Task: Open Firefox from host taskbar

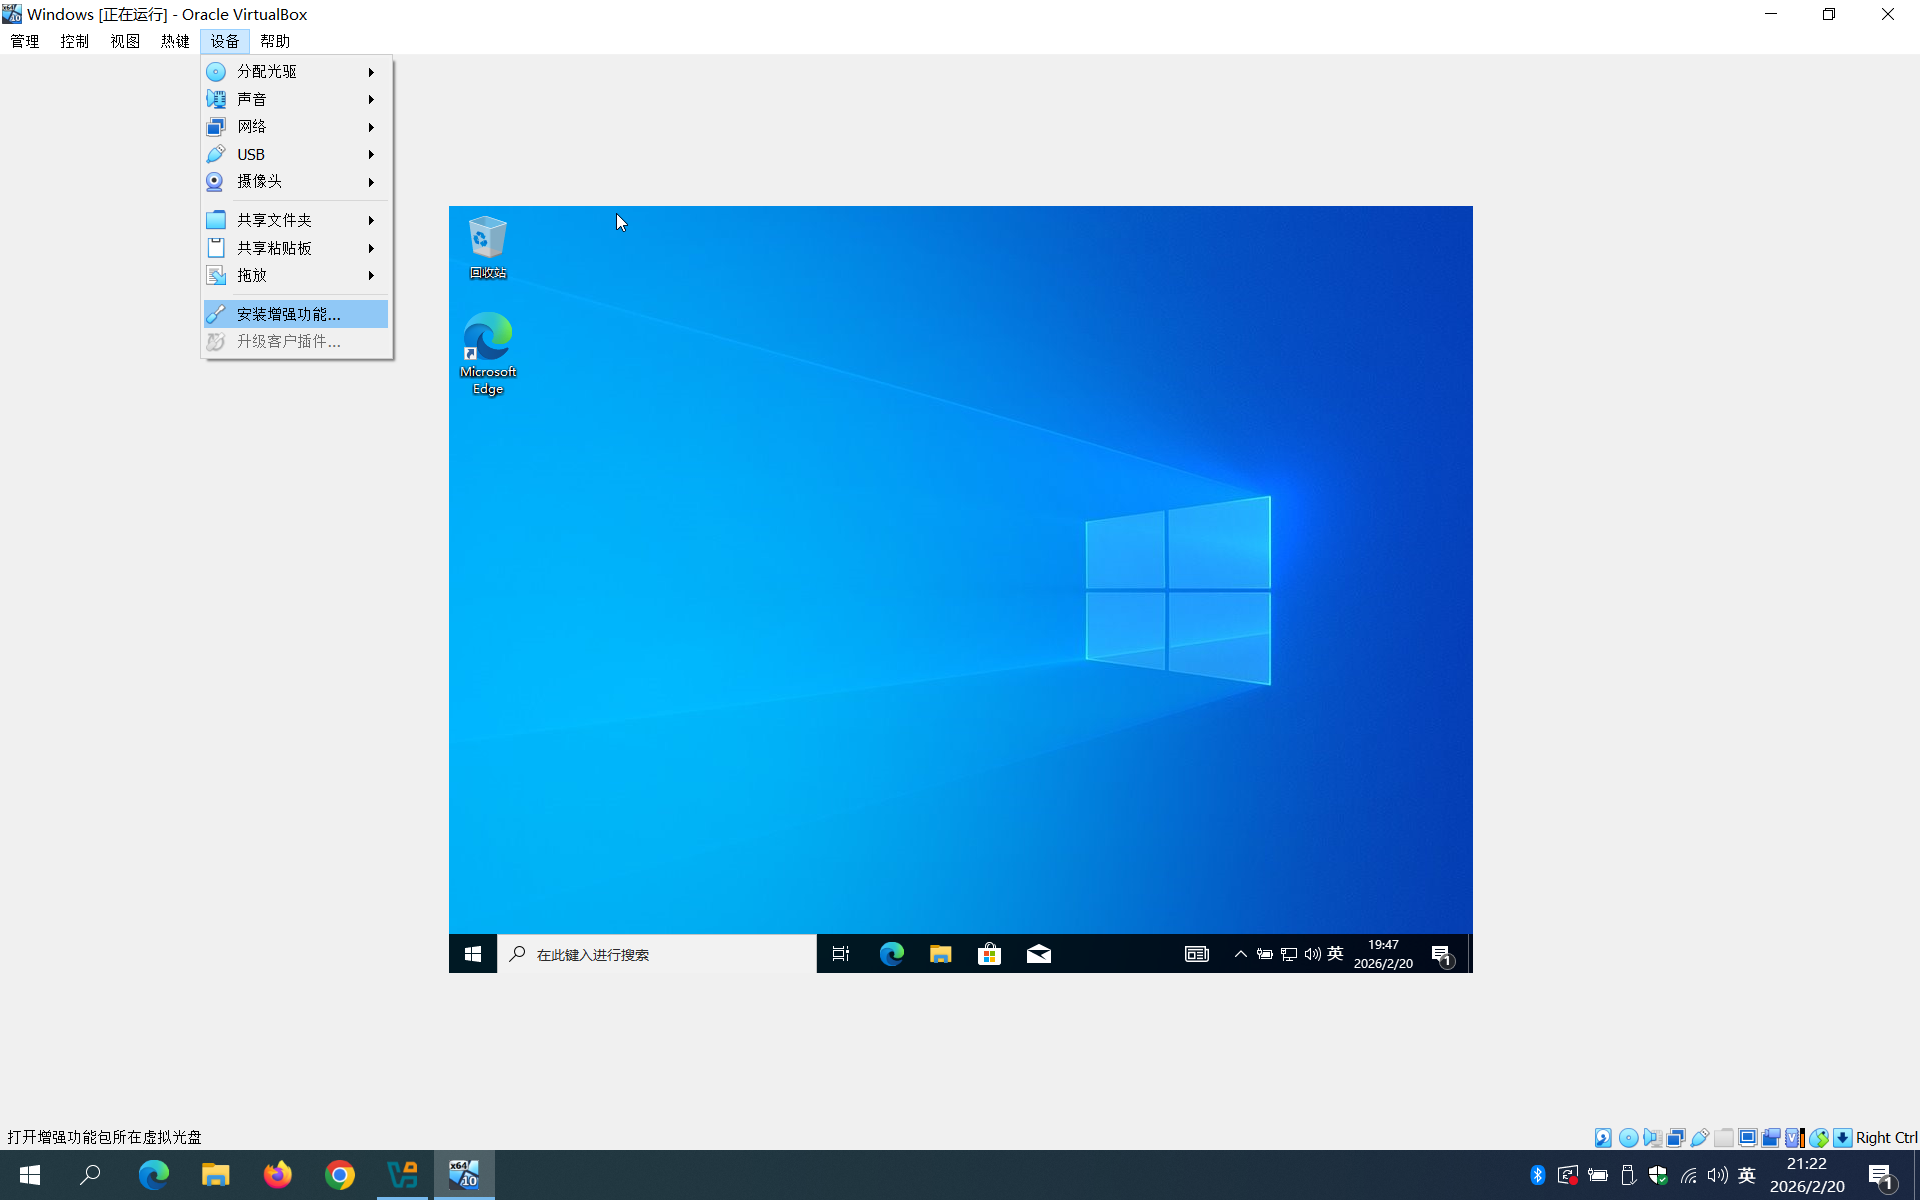Action: click(x=277, y=1174)
